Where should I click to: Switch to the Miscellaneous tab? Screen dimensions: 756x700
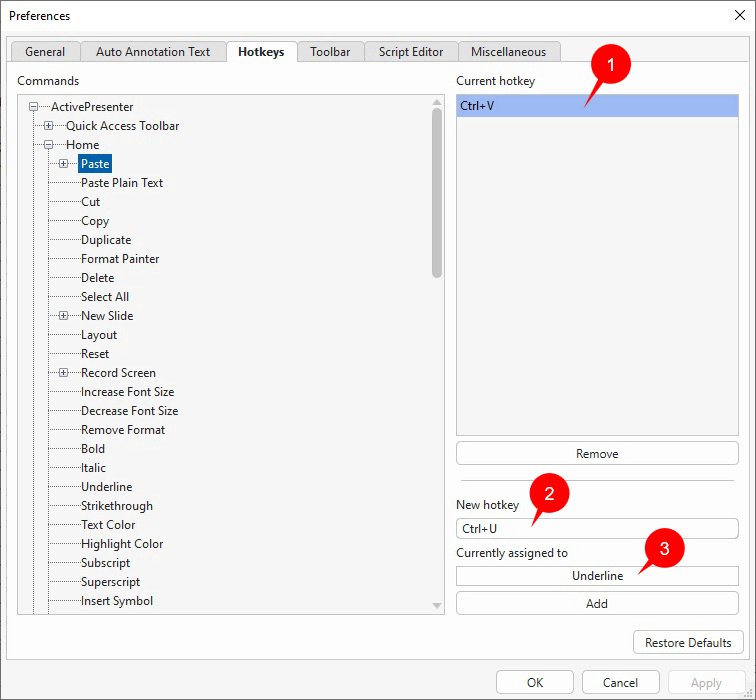point(508,52)
